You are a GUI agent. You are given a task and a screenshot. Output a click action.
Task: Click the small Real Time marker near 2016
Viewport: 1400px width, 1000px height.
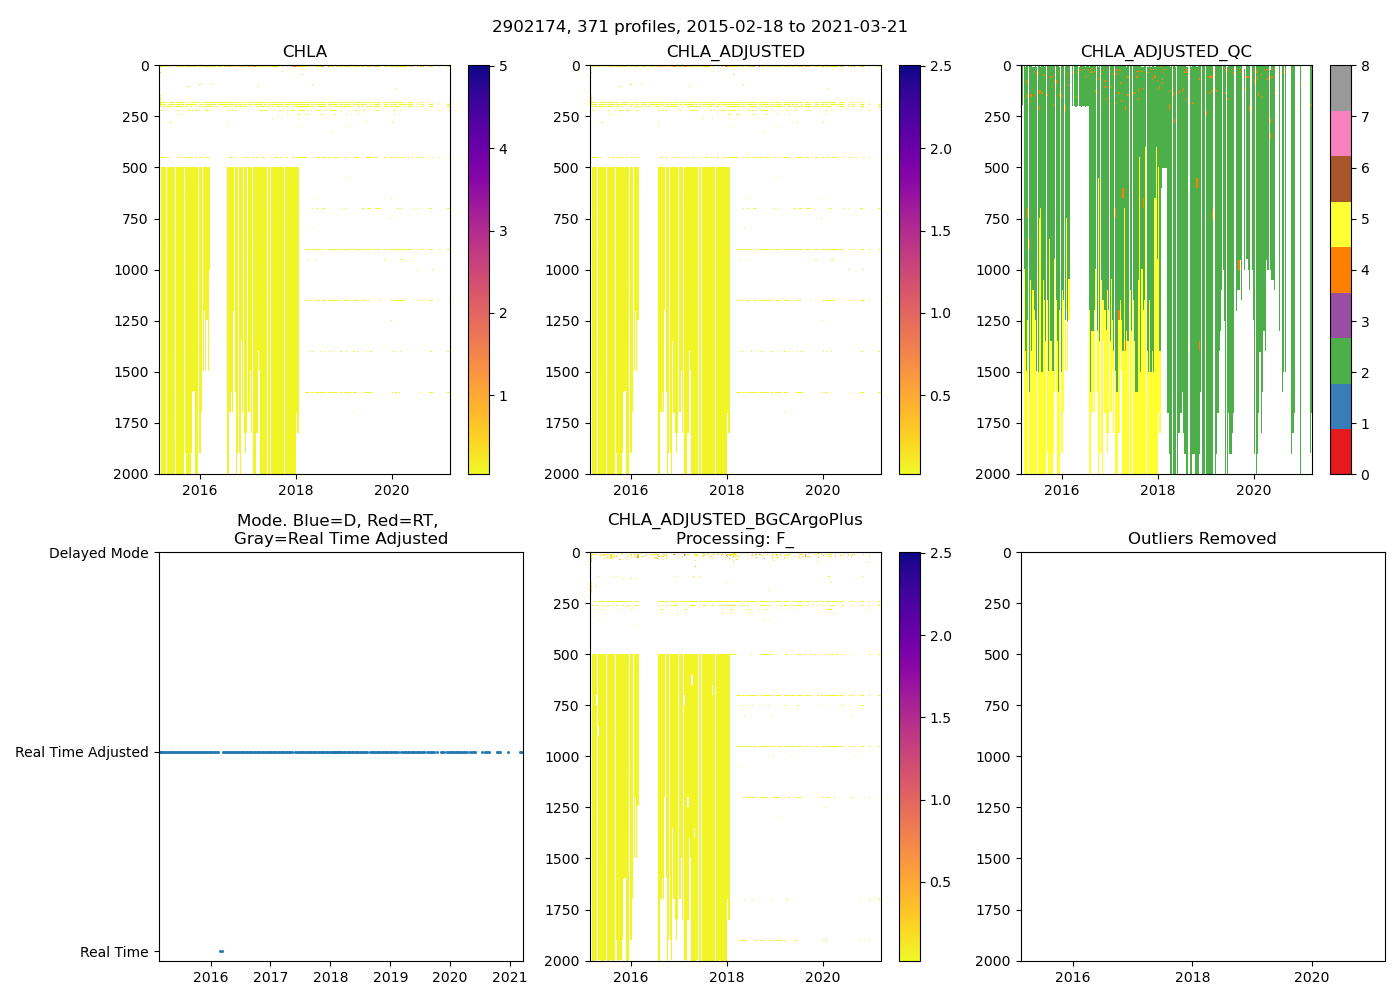pos(221,951)
